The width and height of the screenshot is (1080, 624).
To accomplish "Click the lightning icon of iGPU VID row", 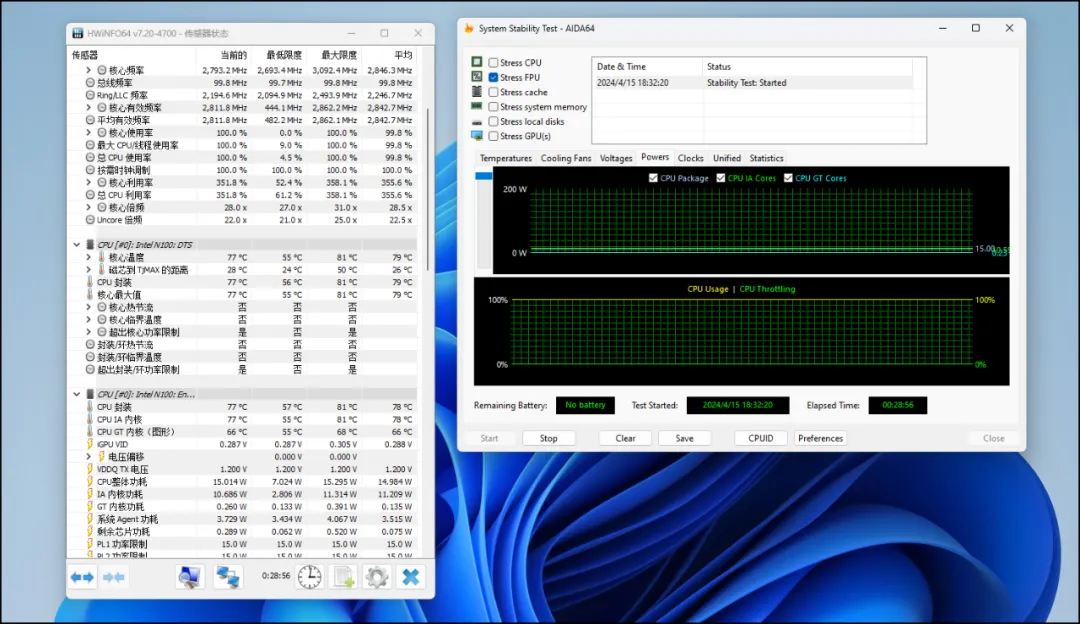I will 90,444.
